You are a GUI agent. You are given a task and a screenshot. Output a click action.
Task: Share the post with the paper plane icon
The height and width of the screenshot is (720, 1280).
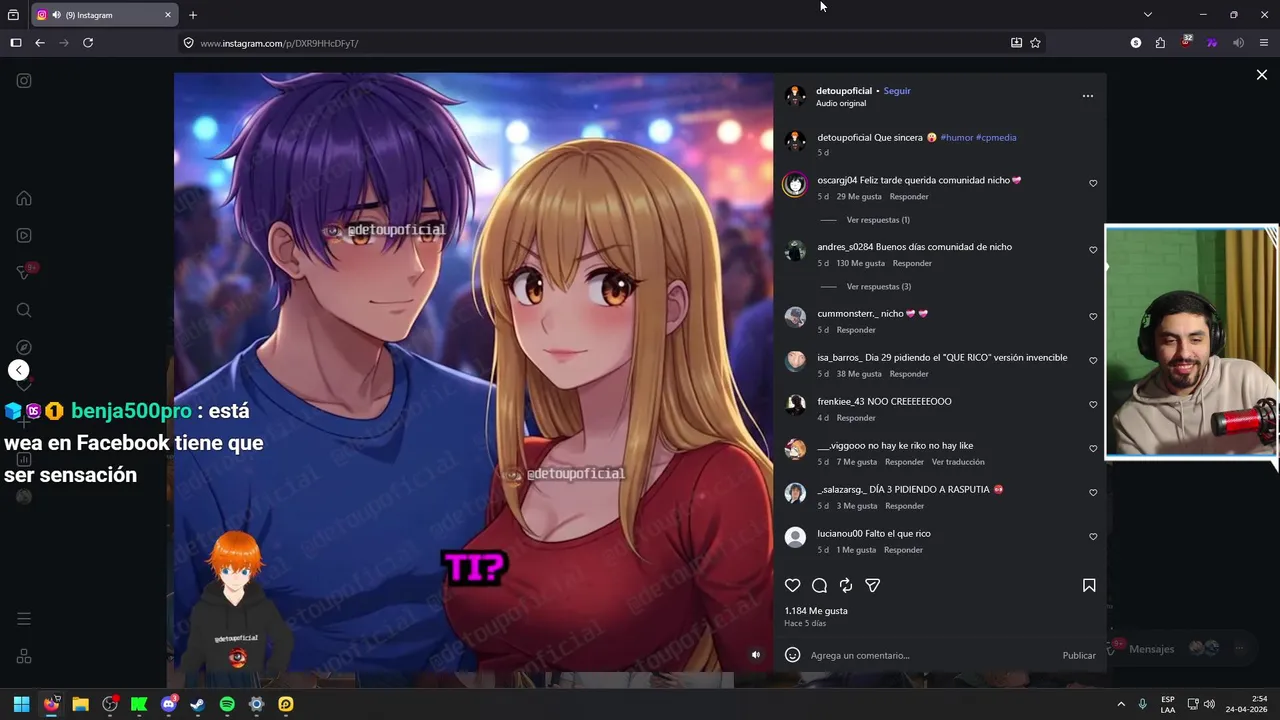872,586
